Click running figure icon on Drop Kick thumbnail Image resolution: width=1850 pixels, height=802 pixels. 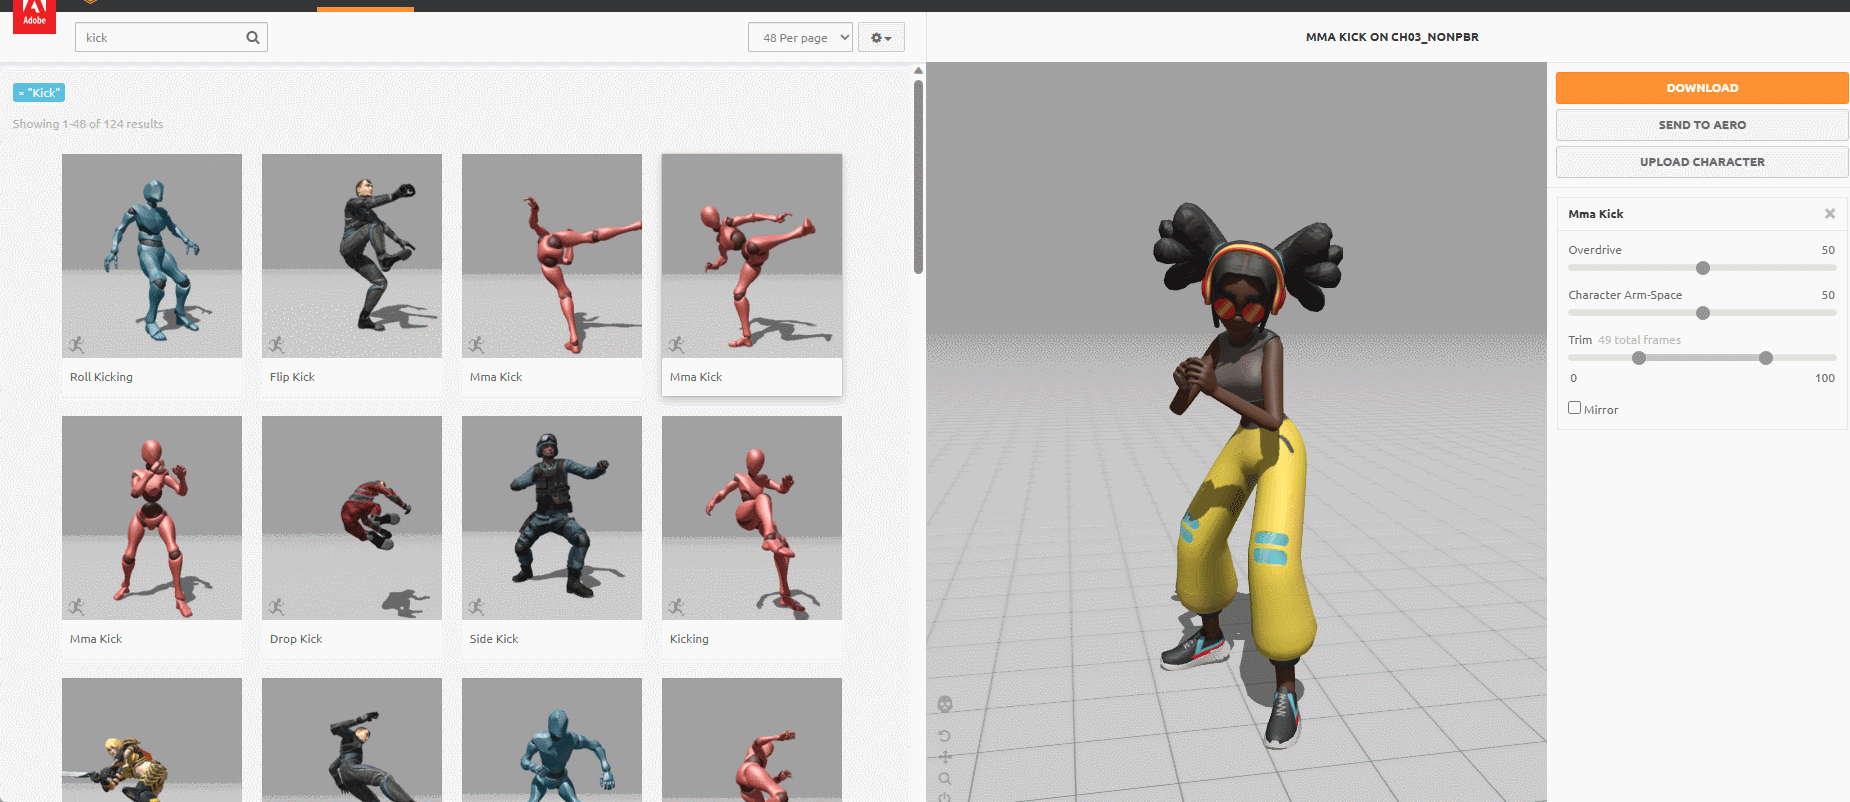pyautogui.click(x=276, y=607)
